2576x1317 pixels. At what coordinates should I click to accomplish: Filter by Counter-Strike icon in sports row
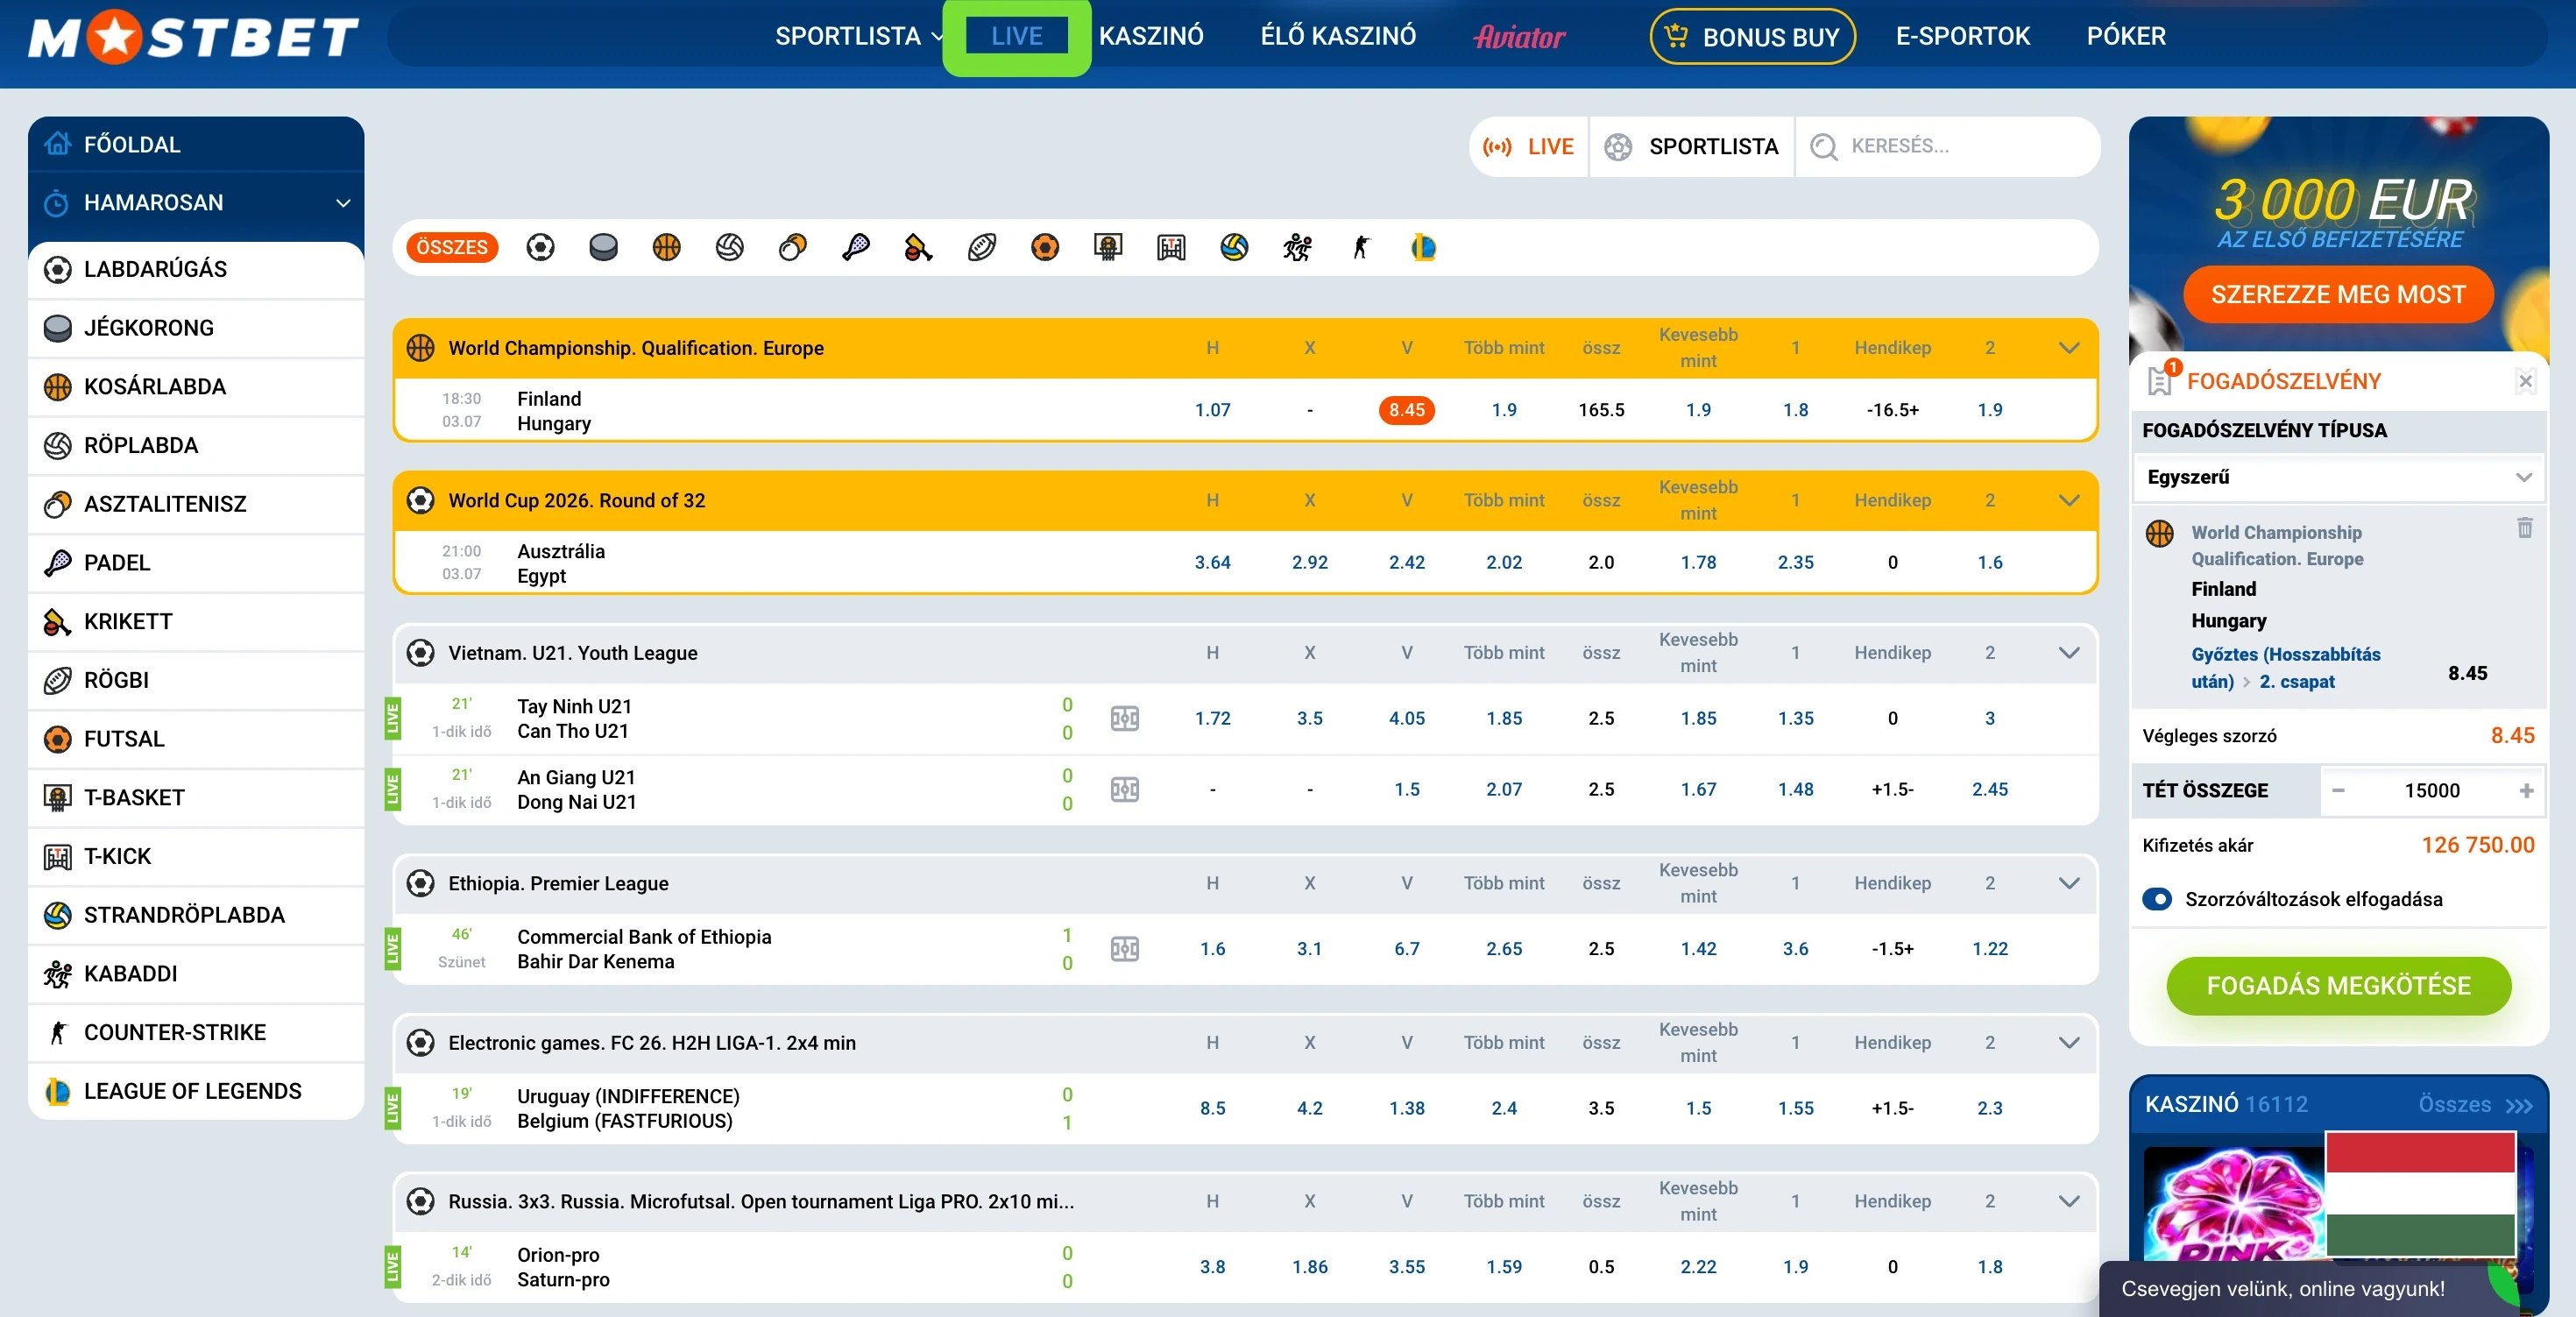[1360, 247]
